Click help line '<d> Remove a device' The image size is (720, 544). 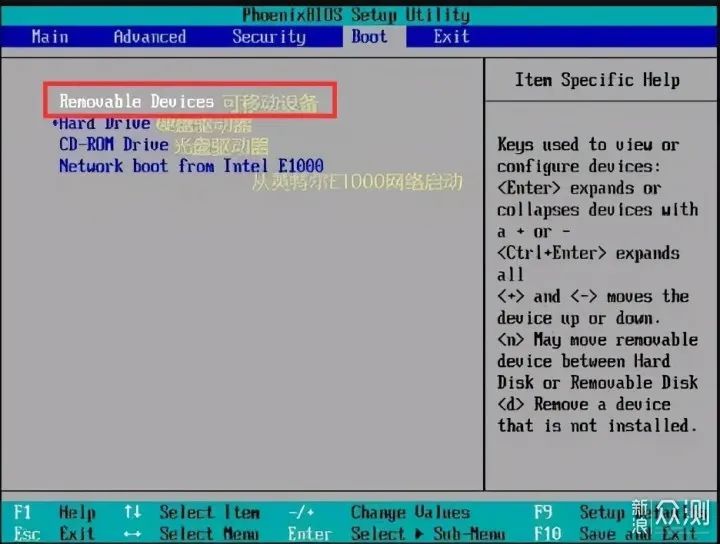[x=584, y=404]
